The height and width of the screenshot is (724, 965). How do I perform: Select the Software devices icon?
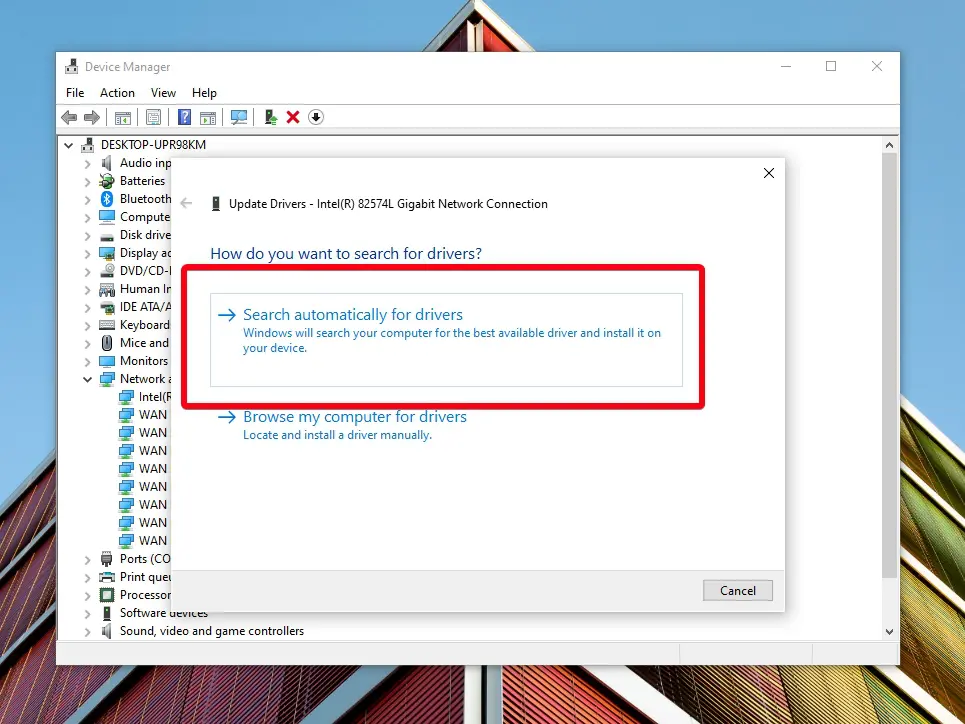pos(107,613)
